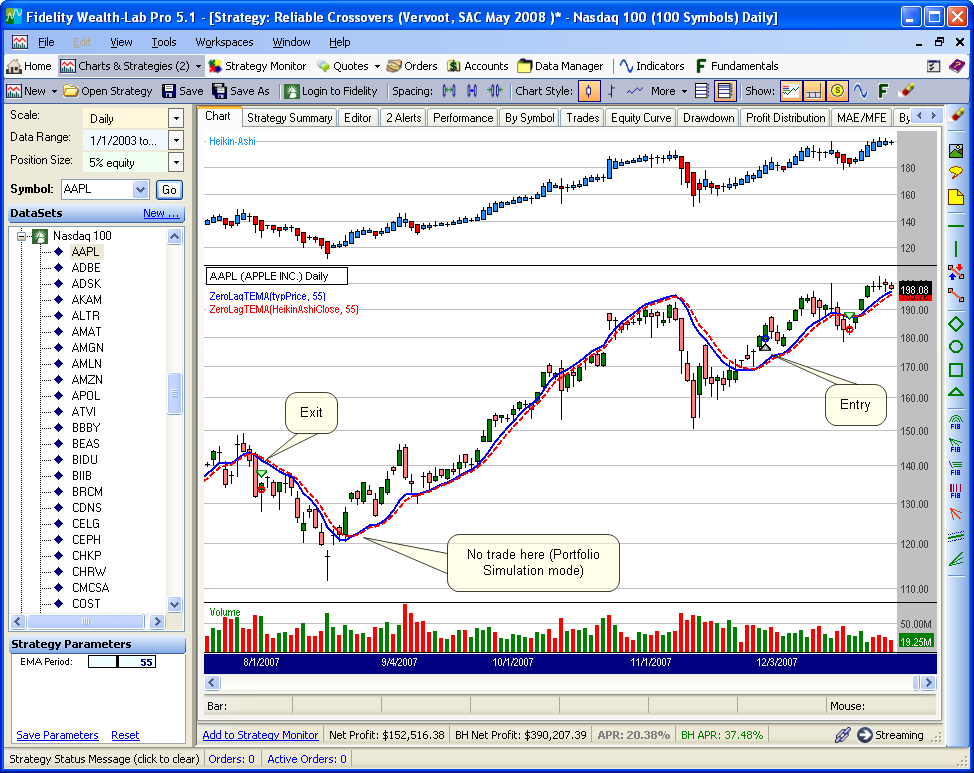The image size is (974, 773).
Task: Click the Save Parameters link
Action: point(57,735)
